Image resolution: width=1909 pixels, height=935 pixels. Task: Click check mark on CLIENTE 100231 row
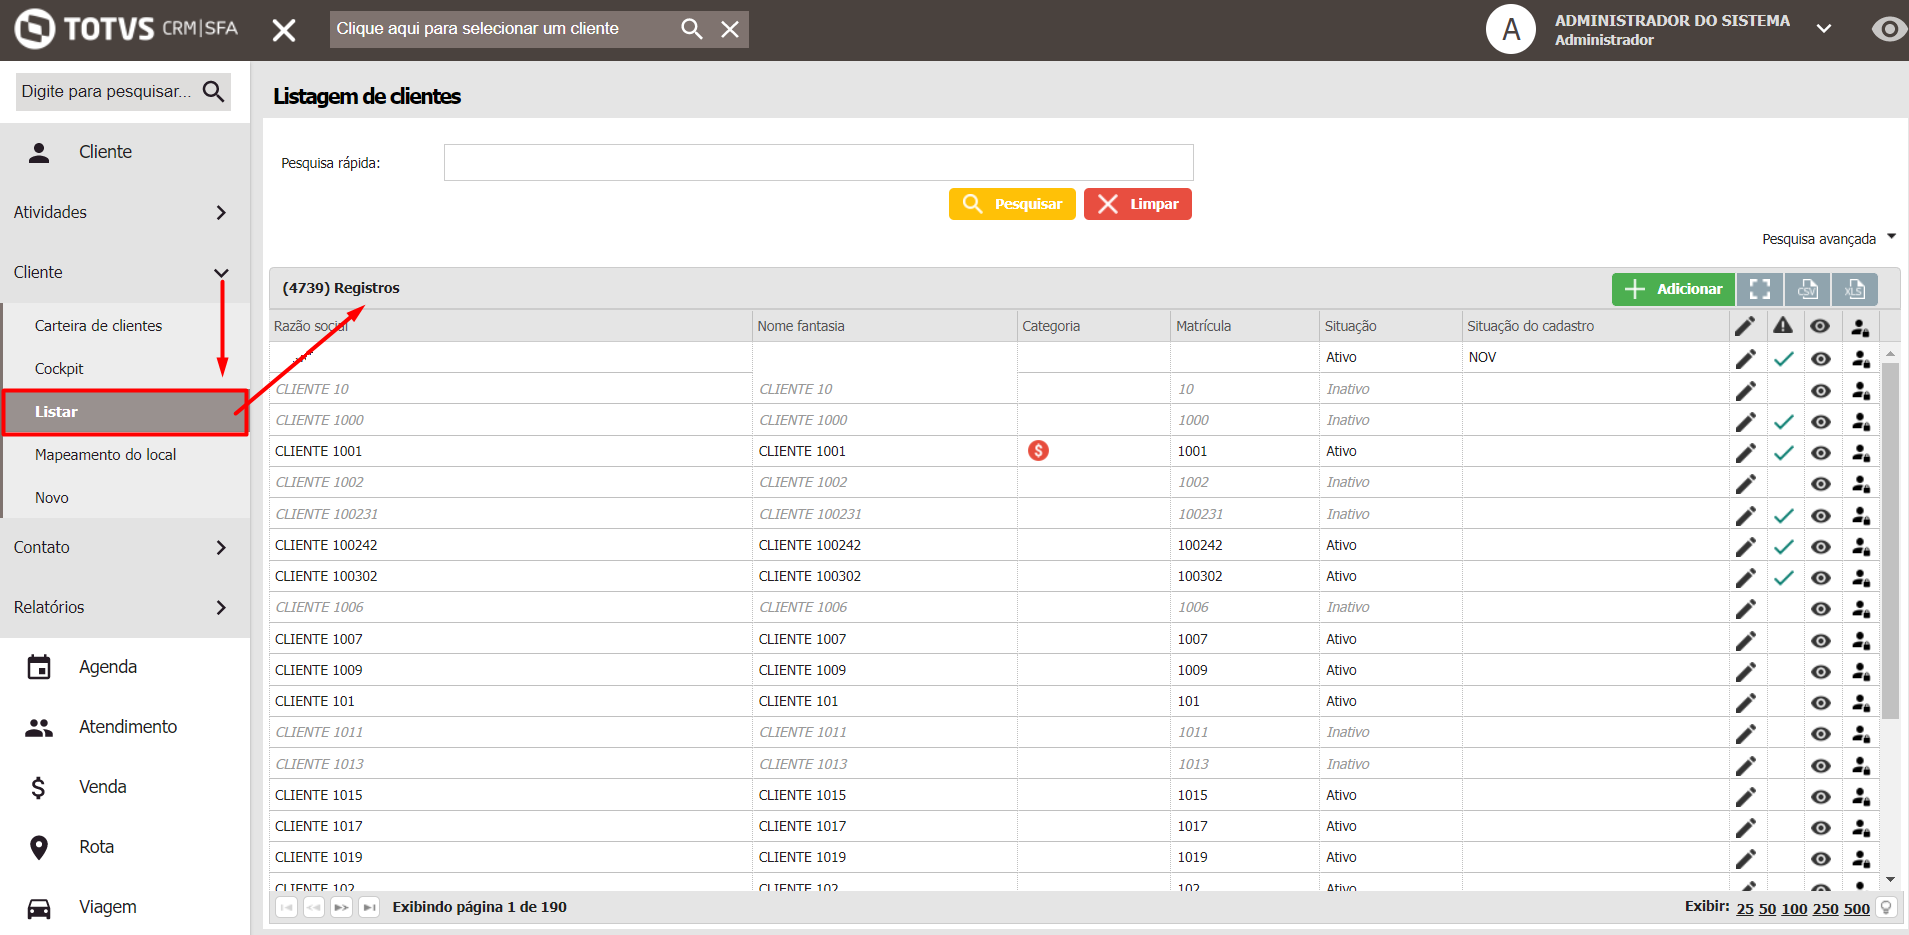click(1783, 515)
